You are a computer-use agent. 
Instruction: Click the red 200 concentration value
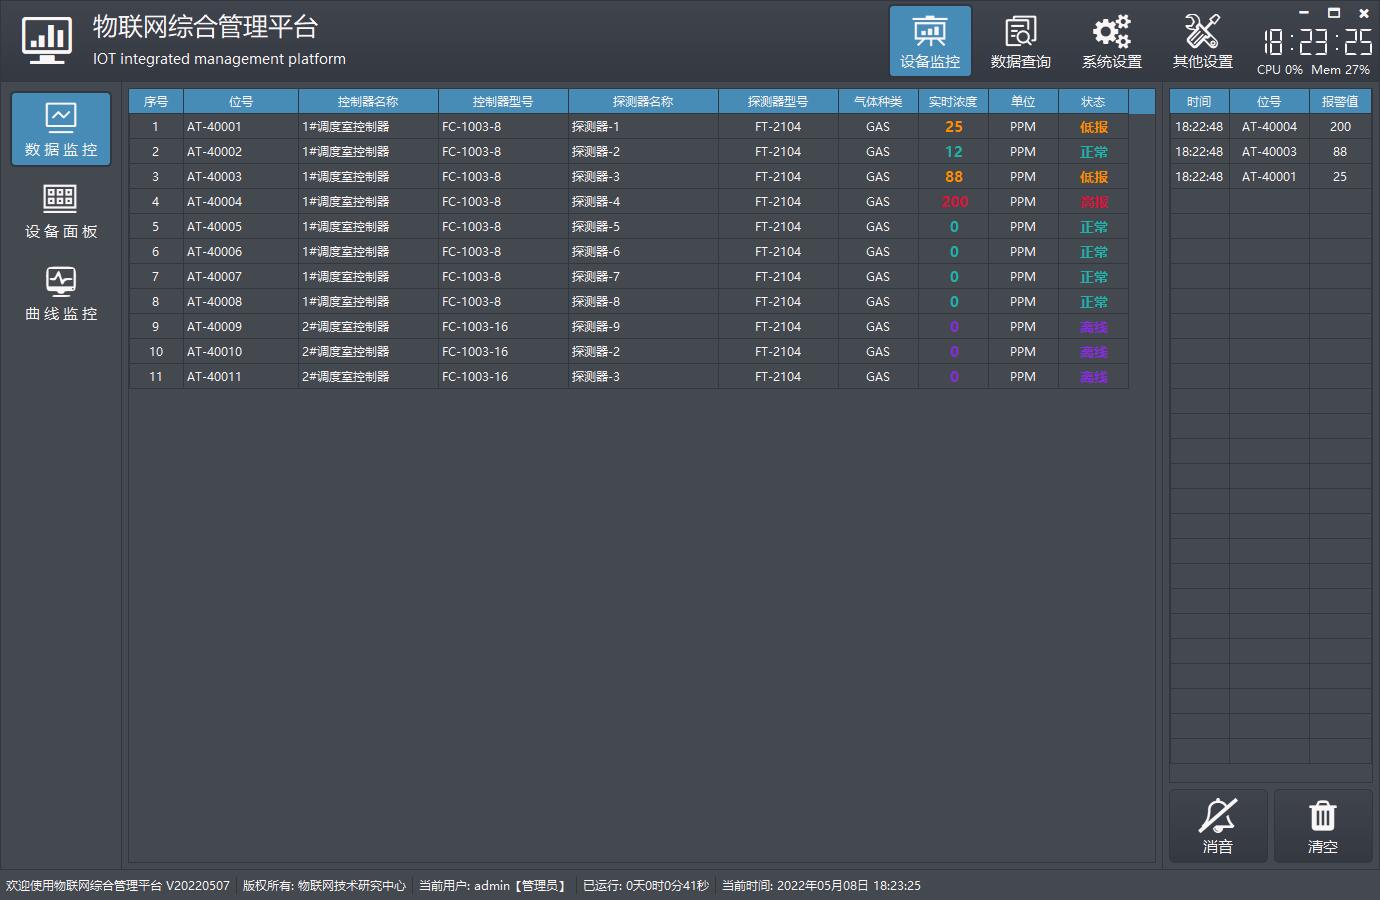point(954,202)
